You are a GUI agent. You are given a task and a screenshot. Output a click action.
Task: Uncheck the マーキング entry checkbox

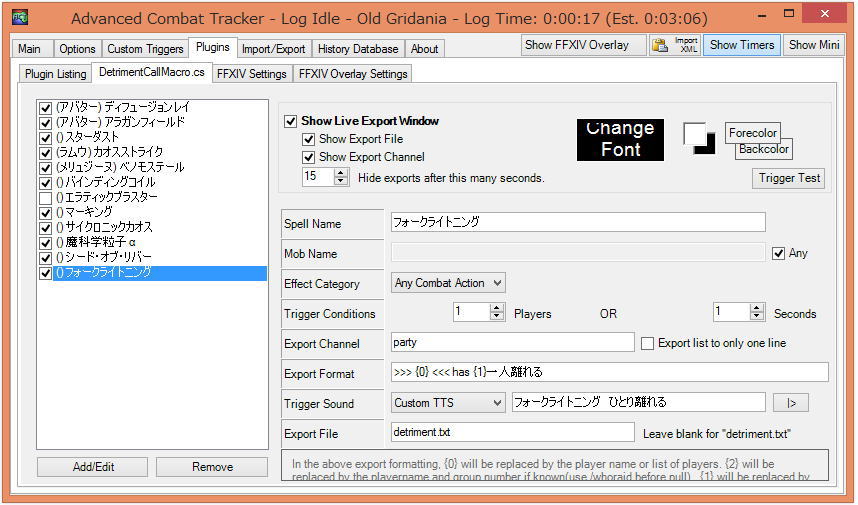pyautogui.click(x=46, y=213)
